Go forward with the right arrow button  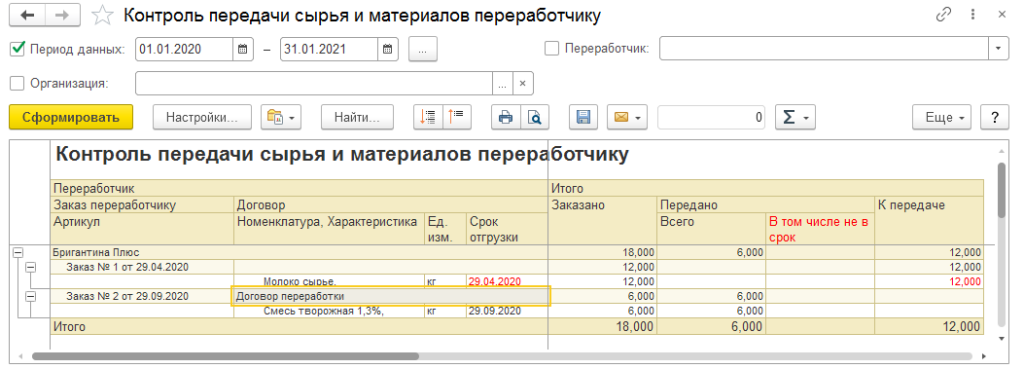63,15
